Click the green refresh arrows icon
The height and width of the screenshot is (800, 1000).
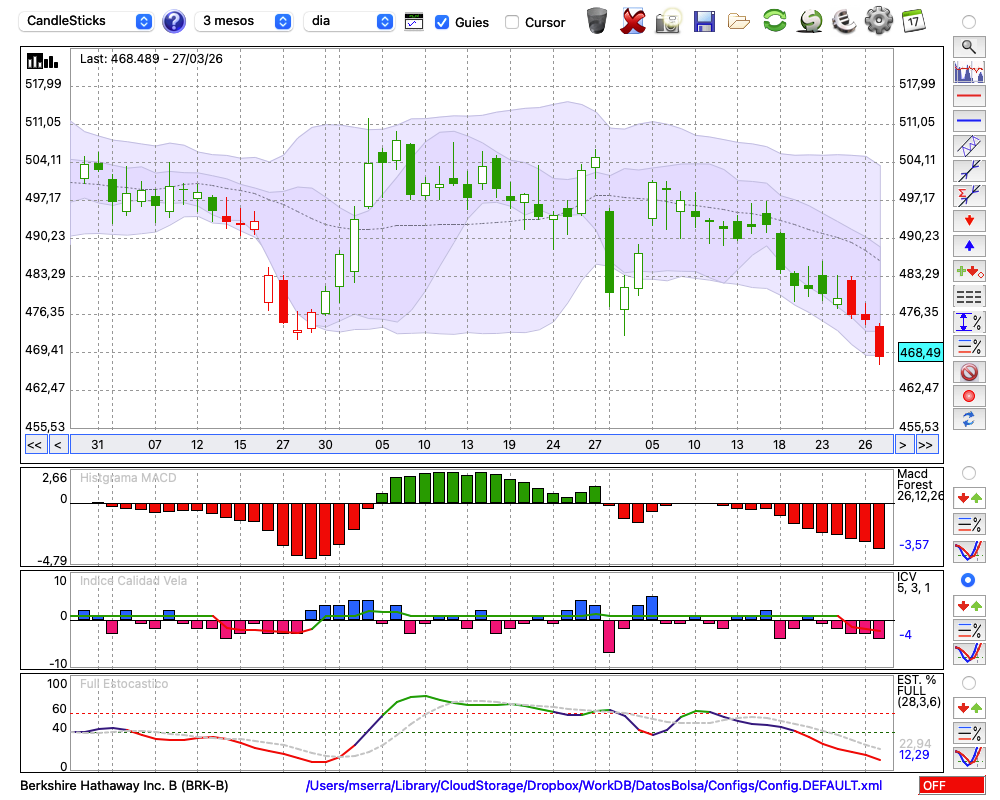point(774,21)
